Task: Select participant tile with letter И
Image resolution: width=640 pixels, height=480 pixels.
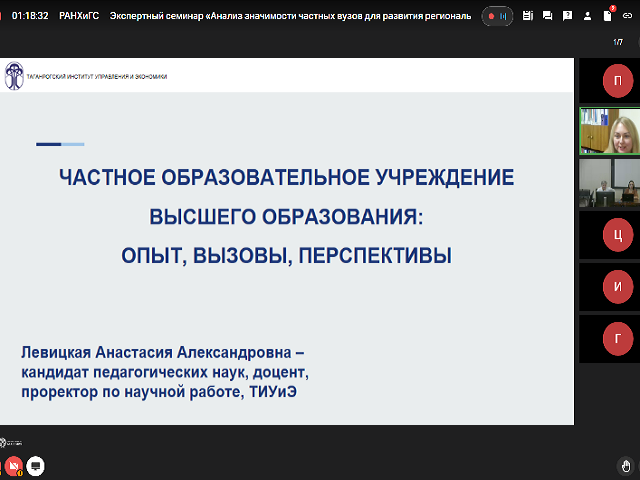Action: tap(609, 287)
